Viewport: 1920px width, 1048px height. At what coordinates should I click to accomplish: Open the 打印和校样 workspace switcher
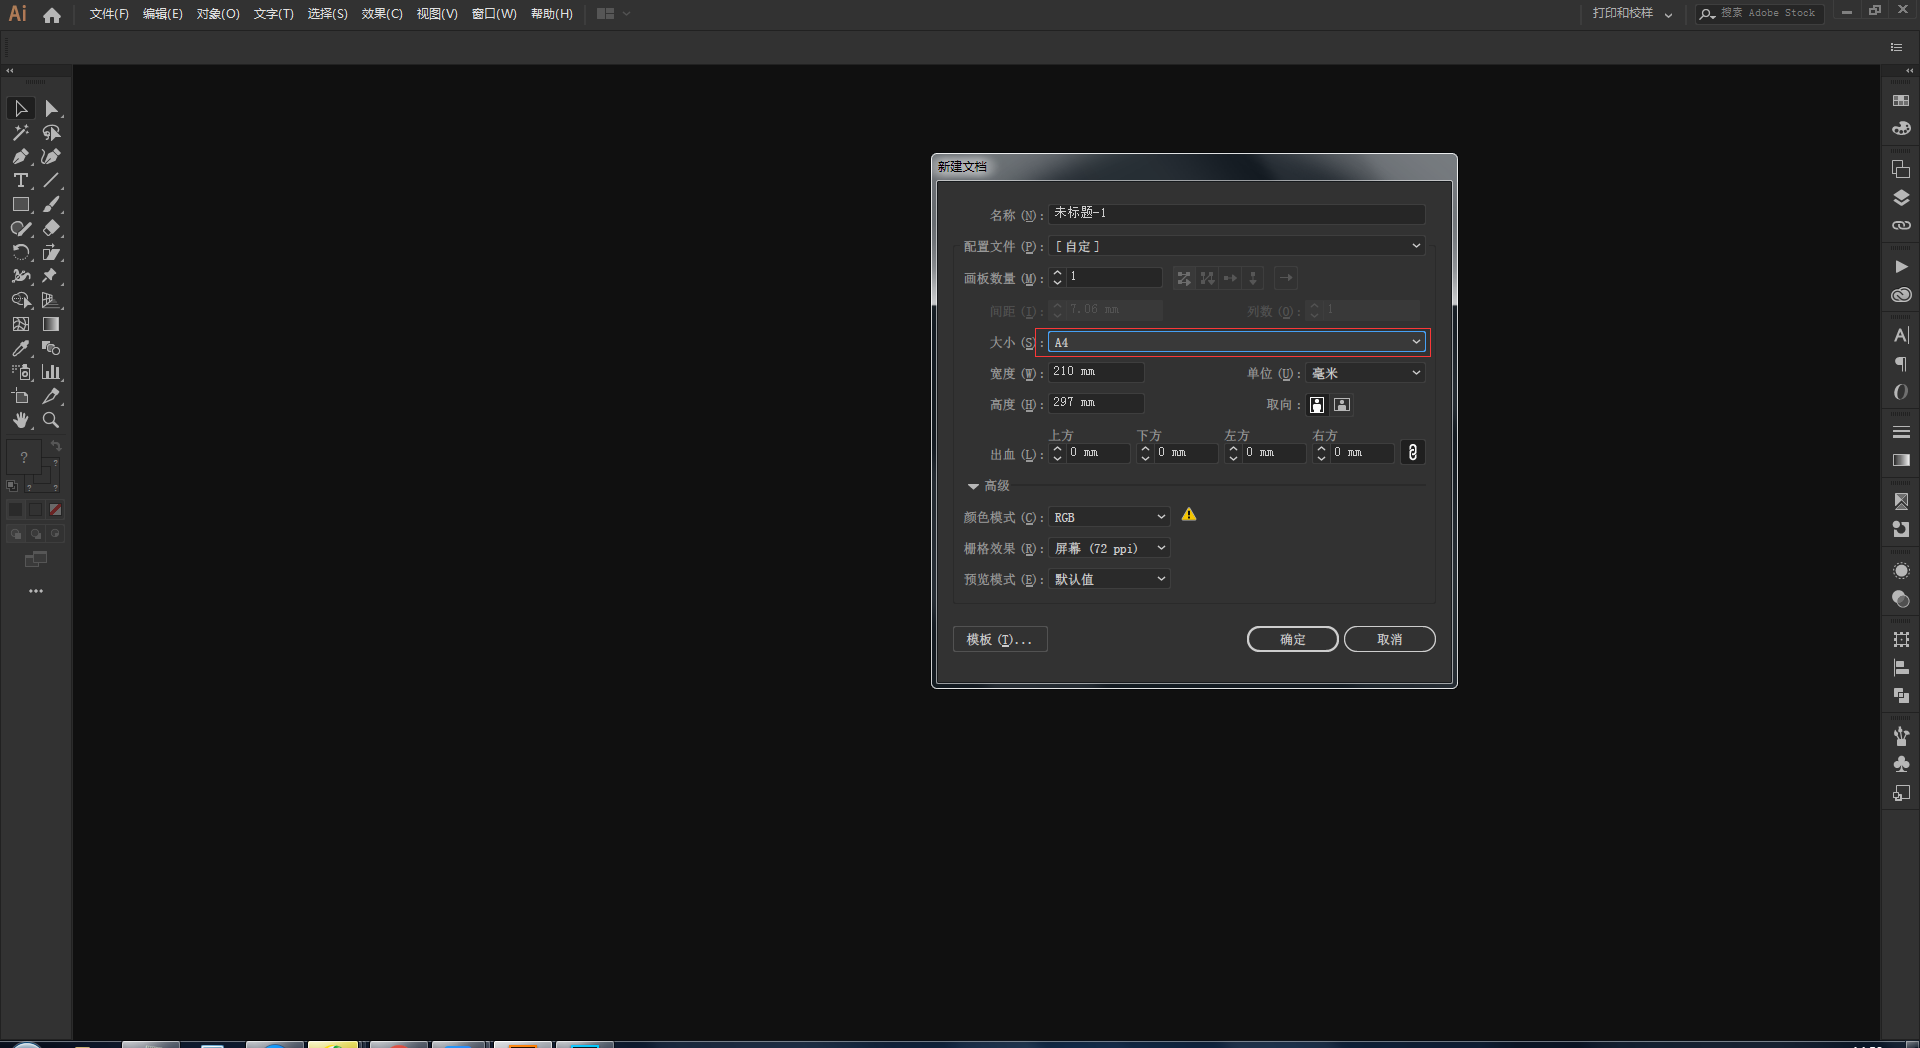(x=1632, y=14)
